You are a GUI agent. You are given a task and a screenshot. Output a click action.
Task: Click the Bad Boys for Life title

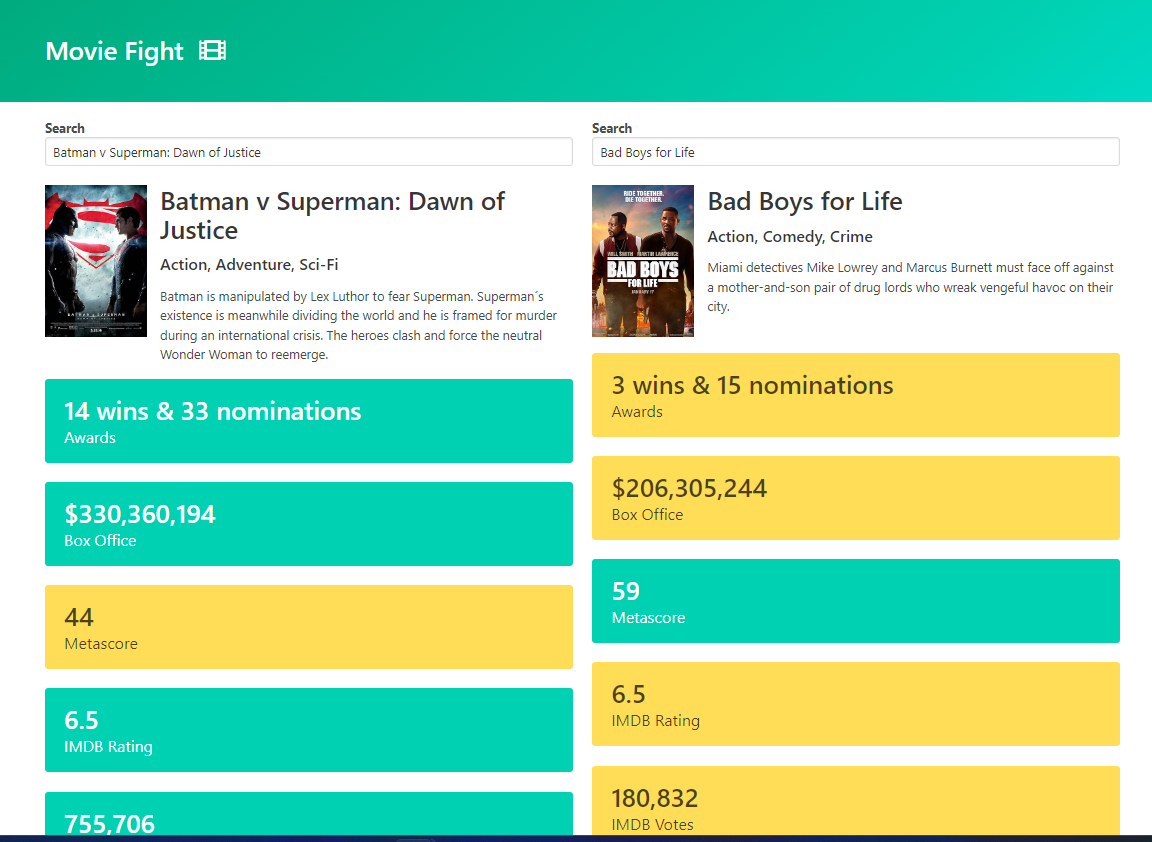point(805,201)
